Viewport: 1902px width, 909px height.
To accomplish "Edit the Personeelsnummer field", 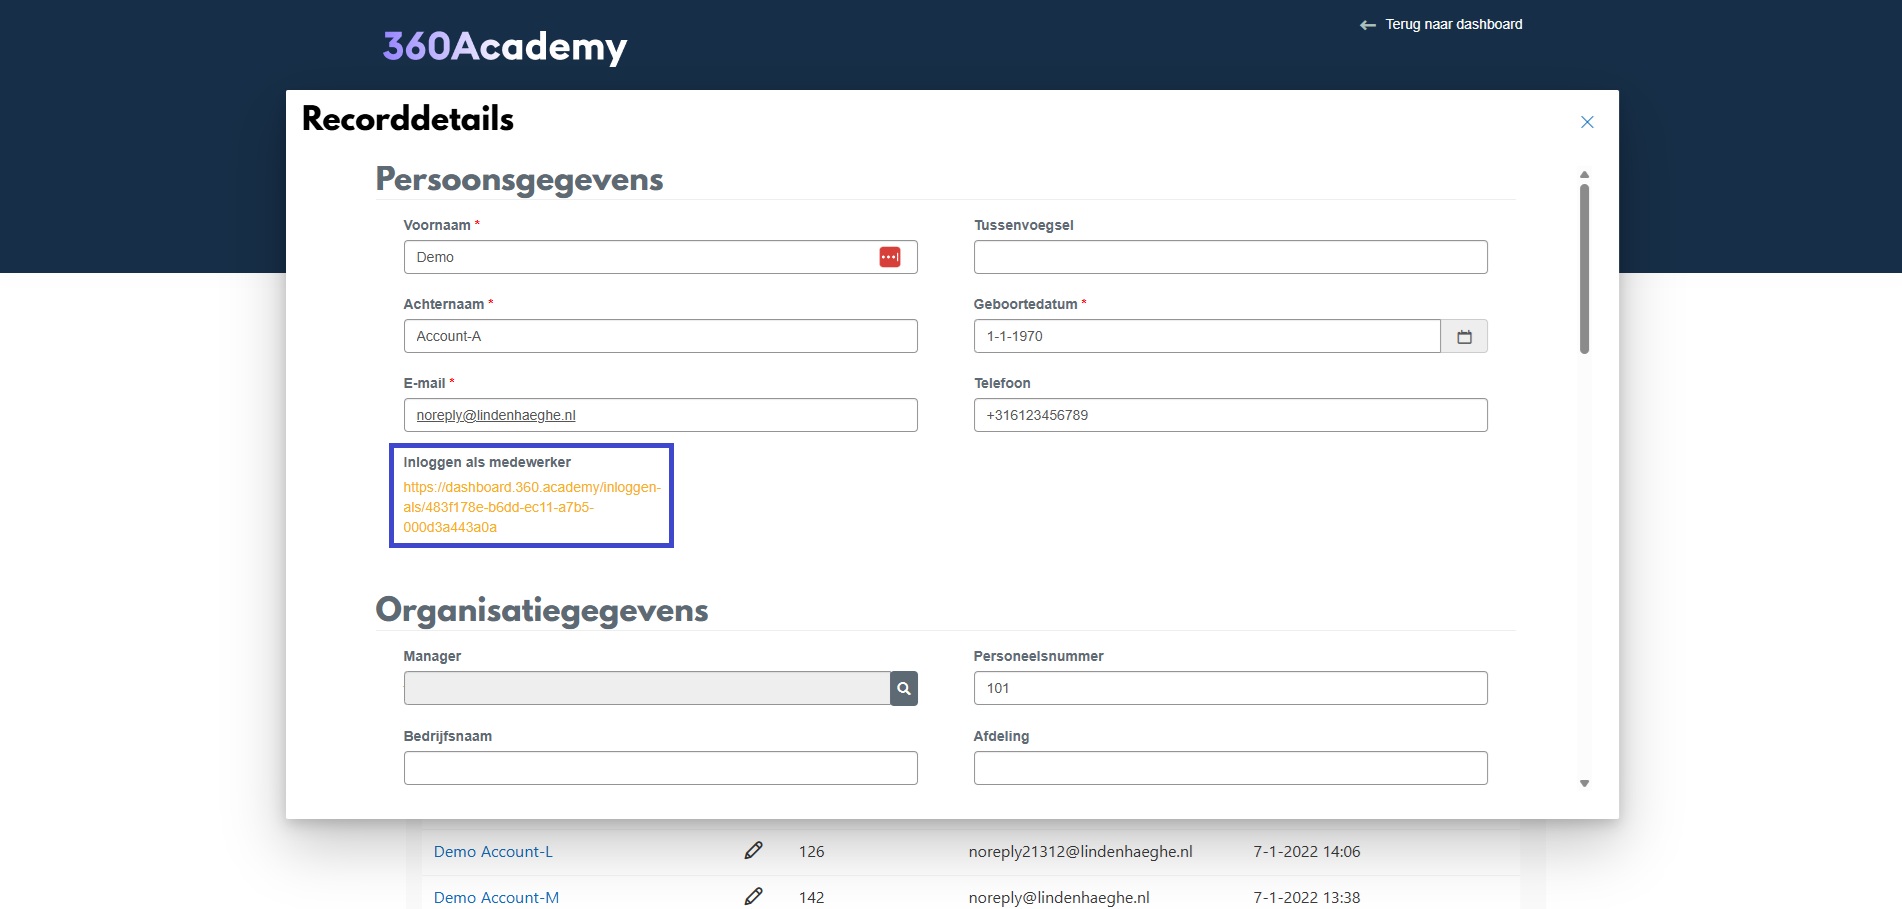I will coord(1230,688).
